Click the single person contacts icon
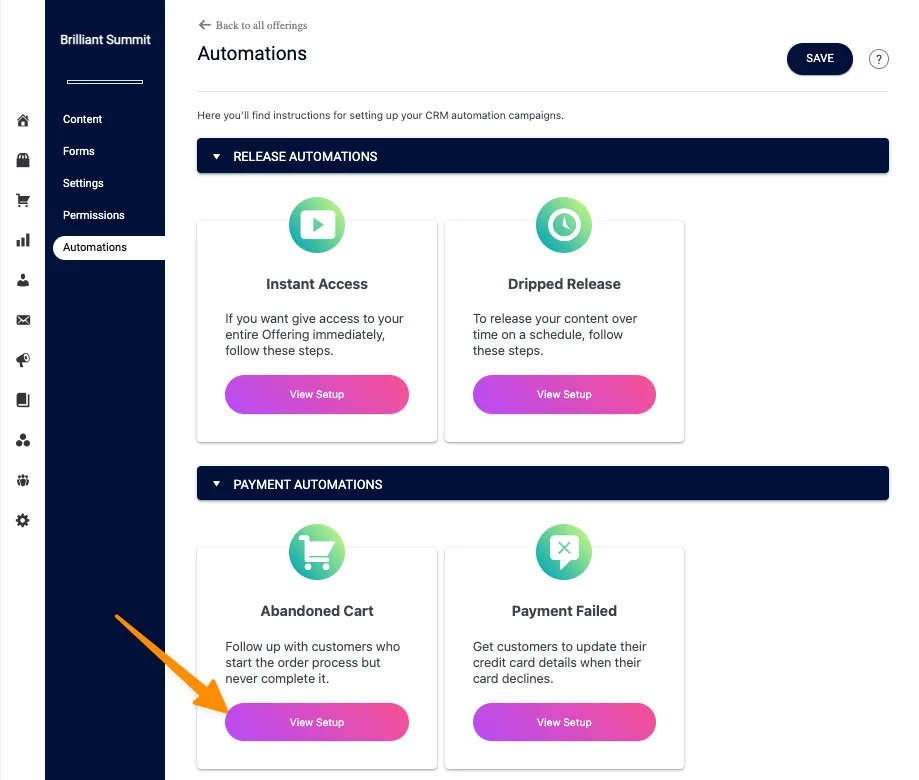 [x=23, y=280]
